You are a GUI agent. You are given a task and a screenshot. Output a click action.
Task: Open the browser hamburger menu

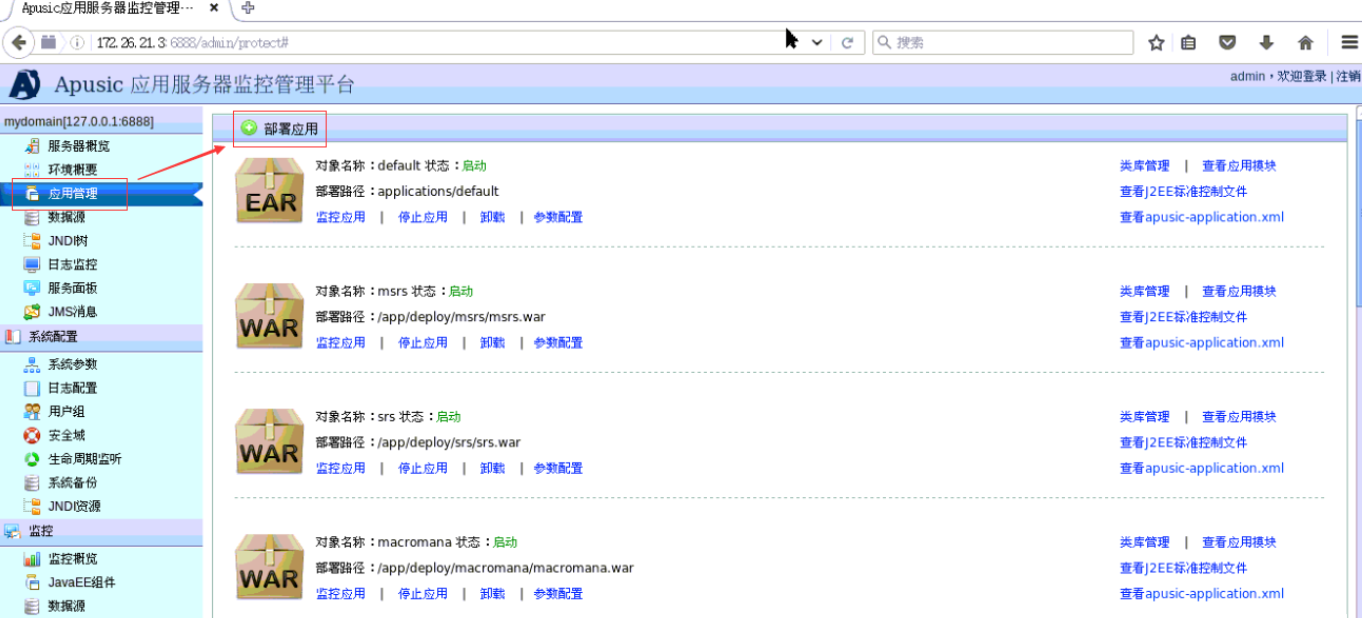(1349, 43)
